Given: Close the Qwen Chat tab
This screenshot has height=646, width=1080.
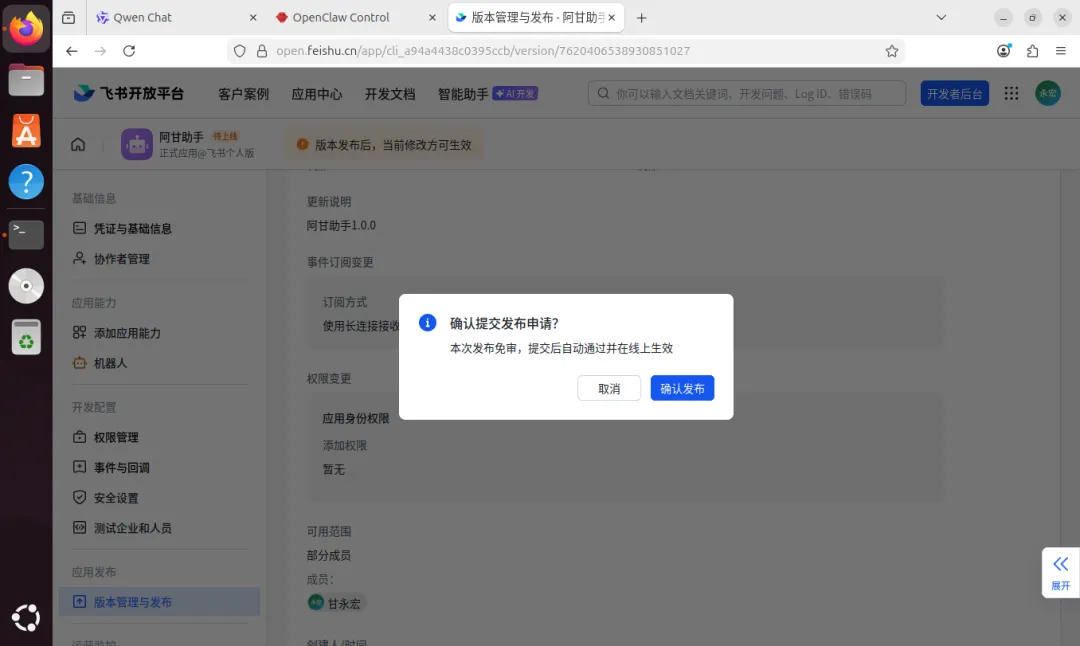Looking at the screenshot, I should (253, 17).
